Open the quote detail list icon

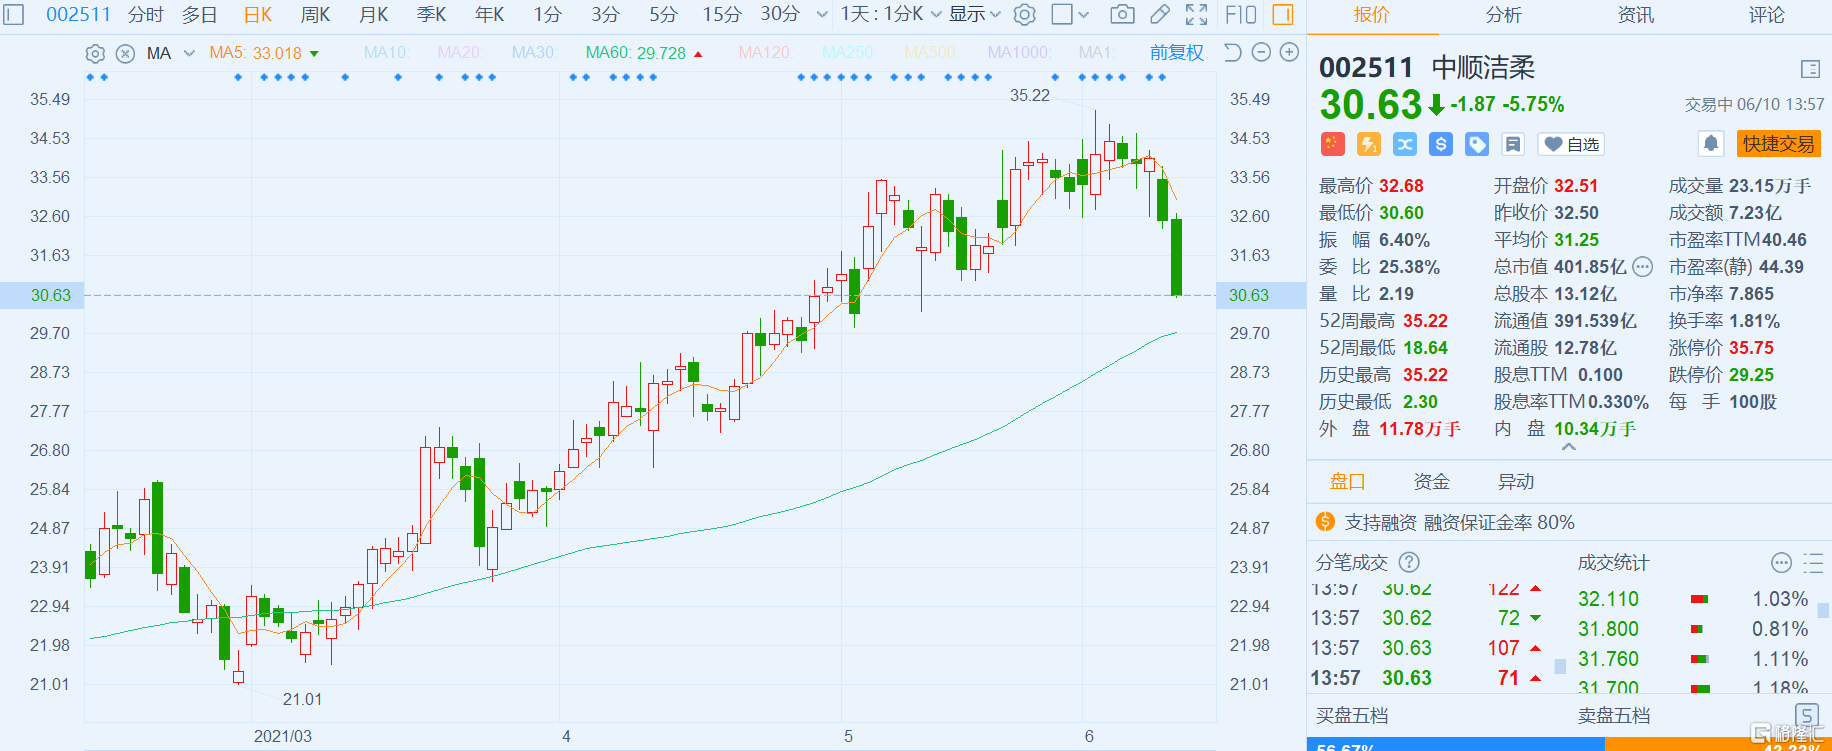[x=1810, y=69]
